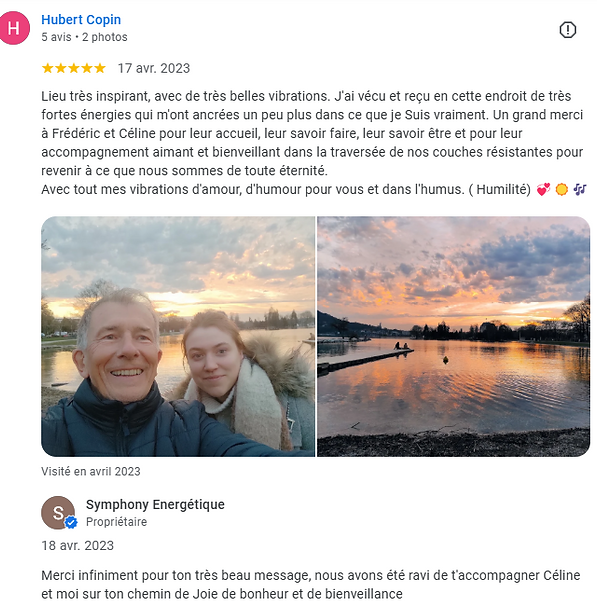Click the report review exclamation icon
This screenshot has height=606, width=597.
pos(568,30)
